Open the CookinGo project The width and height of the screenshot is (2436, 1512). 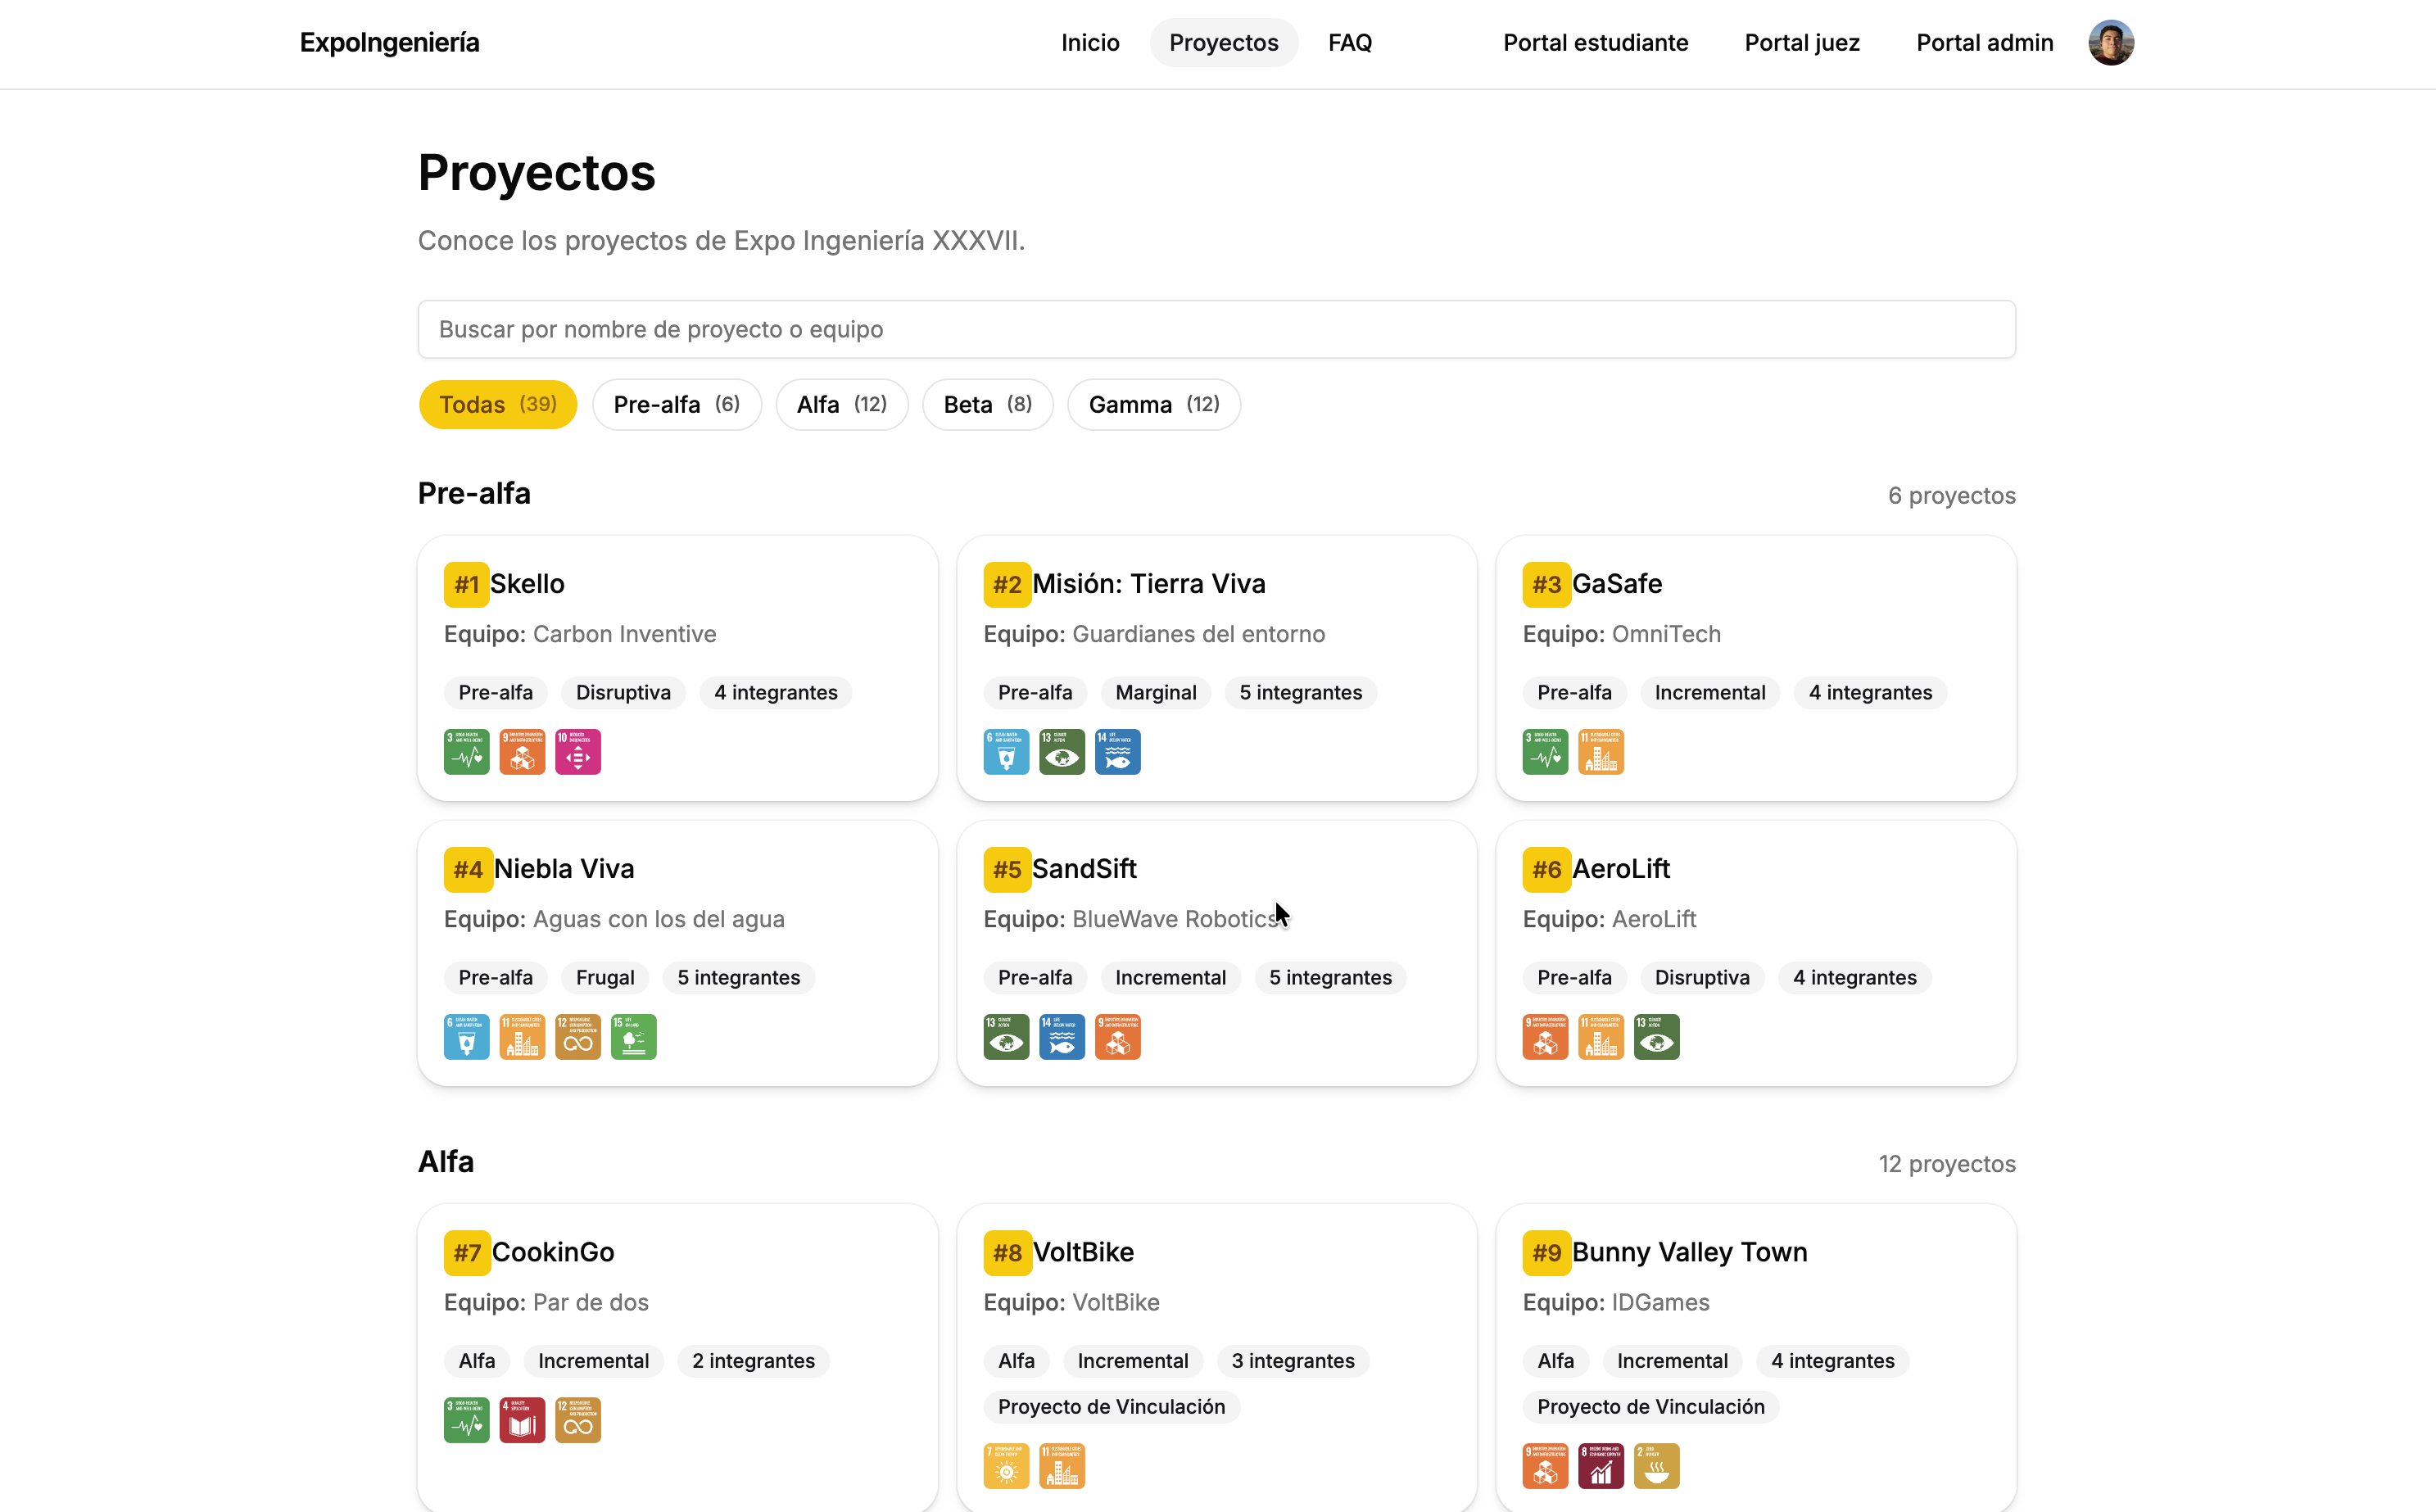[x=553, y=1252]
